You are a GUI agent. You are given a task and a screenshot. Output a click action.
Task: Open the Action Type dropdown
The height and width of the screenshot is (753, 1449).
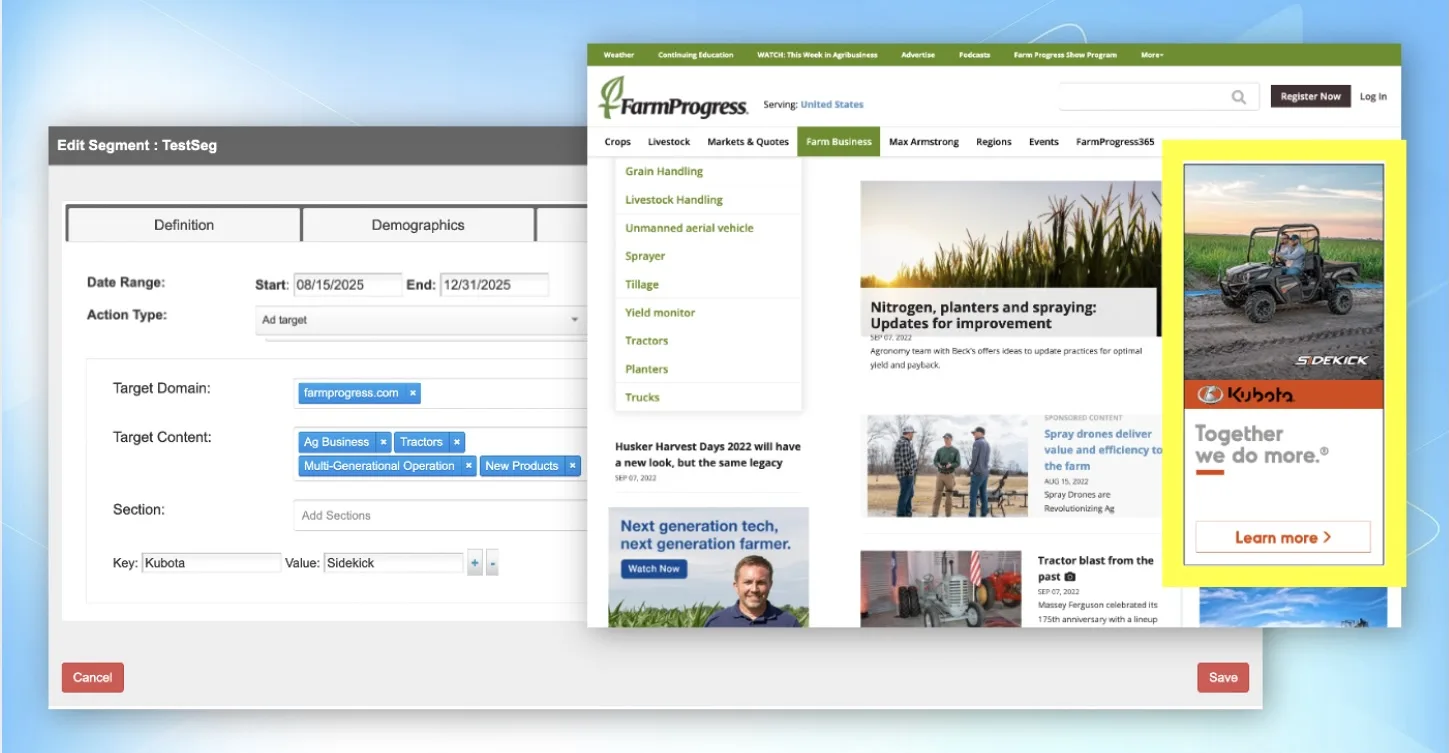421,320
